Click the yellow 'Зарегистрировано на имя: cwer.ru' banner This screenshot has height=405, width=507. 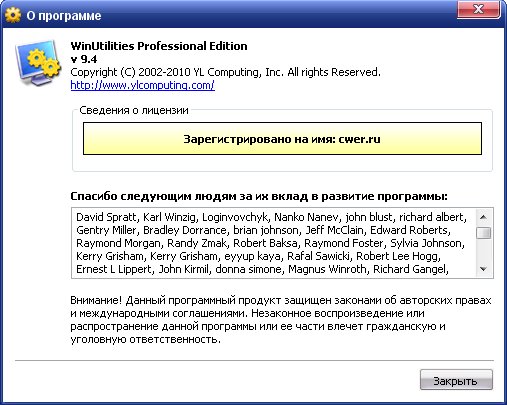coord(282,139)
